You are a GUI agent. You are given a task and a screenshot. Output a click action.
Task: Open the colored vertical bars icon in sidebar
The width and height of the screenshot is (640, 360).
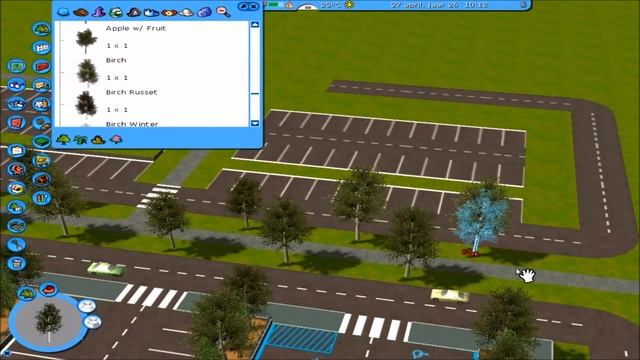[x=41, y=198]
